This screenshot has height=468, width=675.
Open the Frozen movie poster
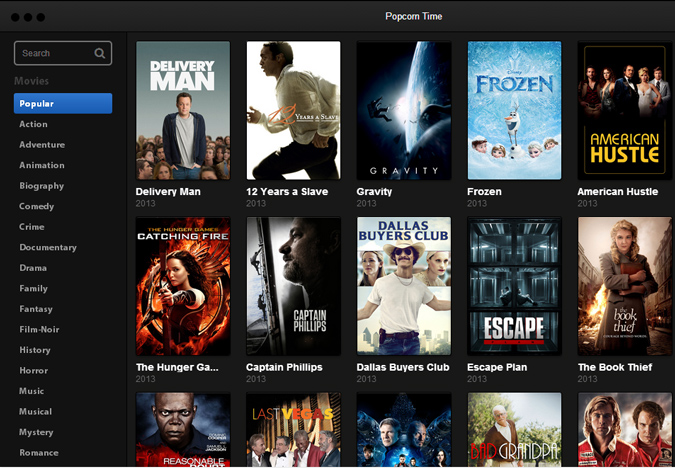(x=514, y=110)
